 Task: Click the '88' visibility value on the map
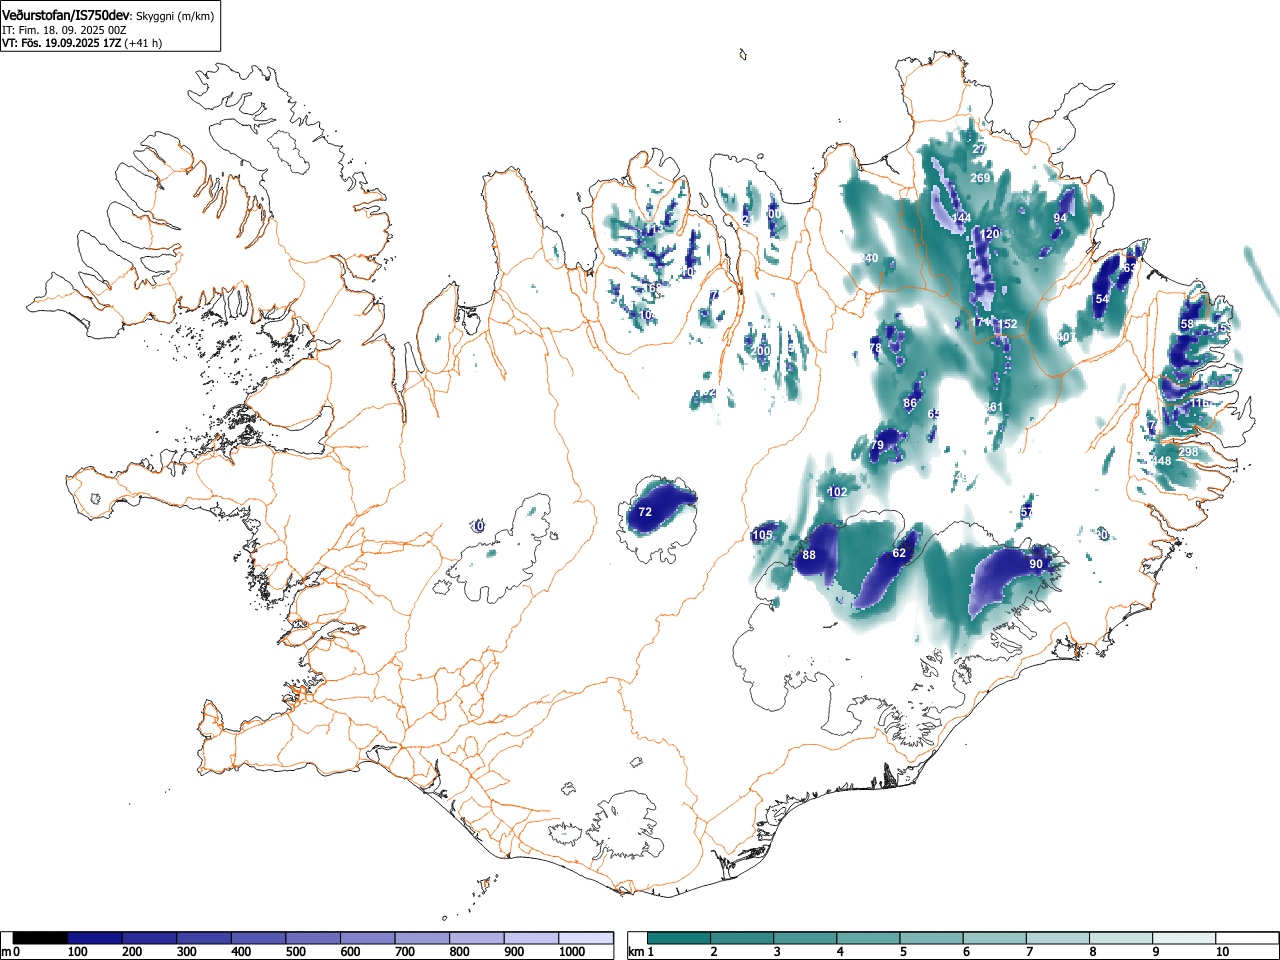809,555
